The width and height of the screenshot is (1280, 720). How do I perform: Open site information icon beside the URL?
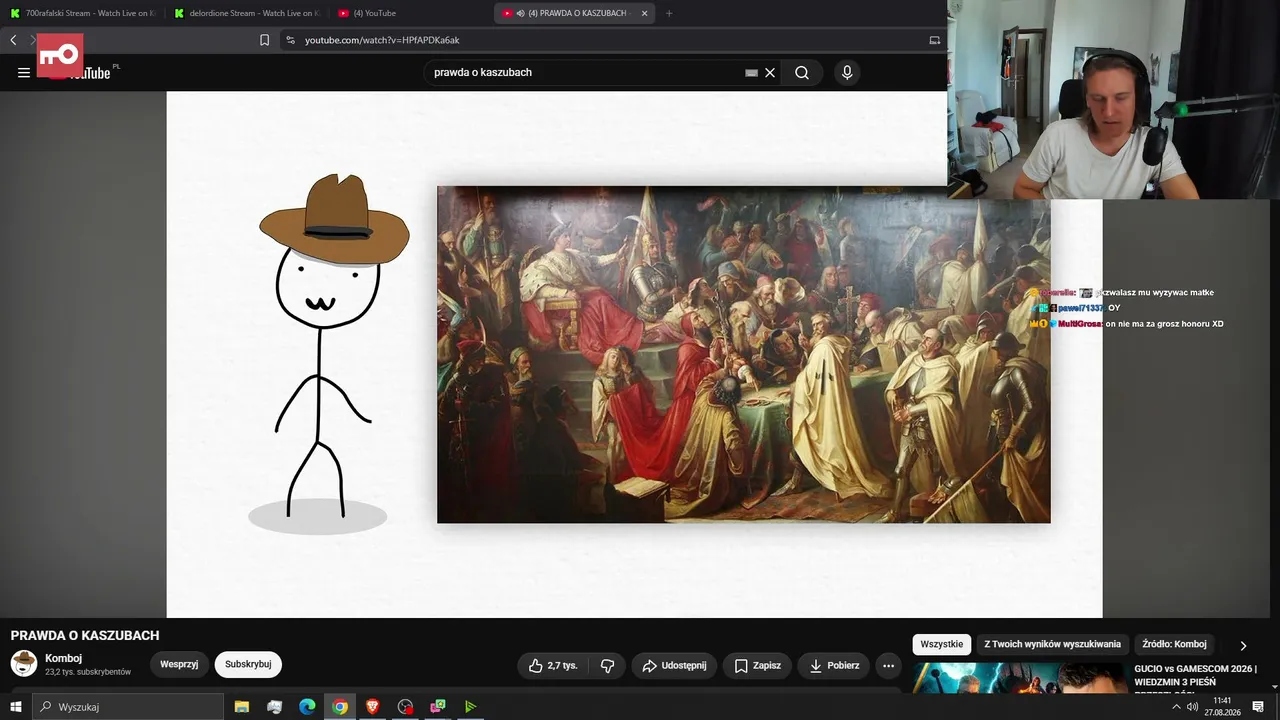(290, 40)
